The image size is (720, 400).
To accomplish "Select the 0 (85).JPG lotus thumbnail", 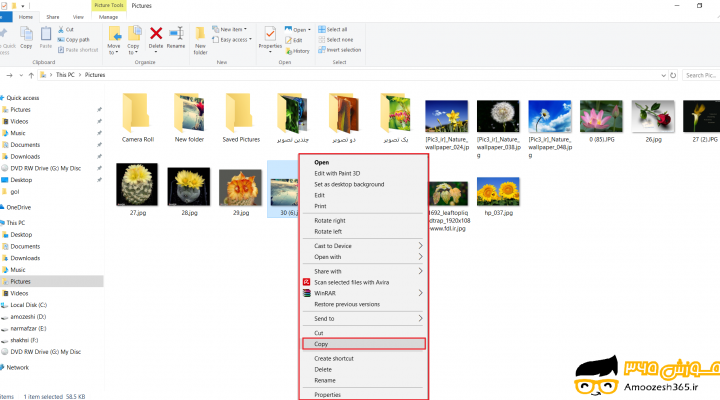I will tap(601, 117).
